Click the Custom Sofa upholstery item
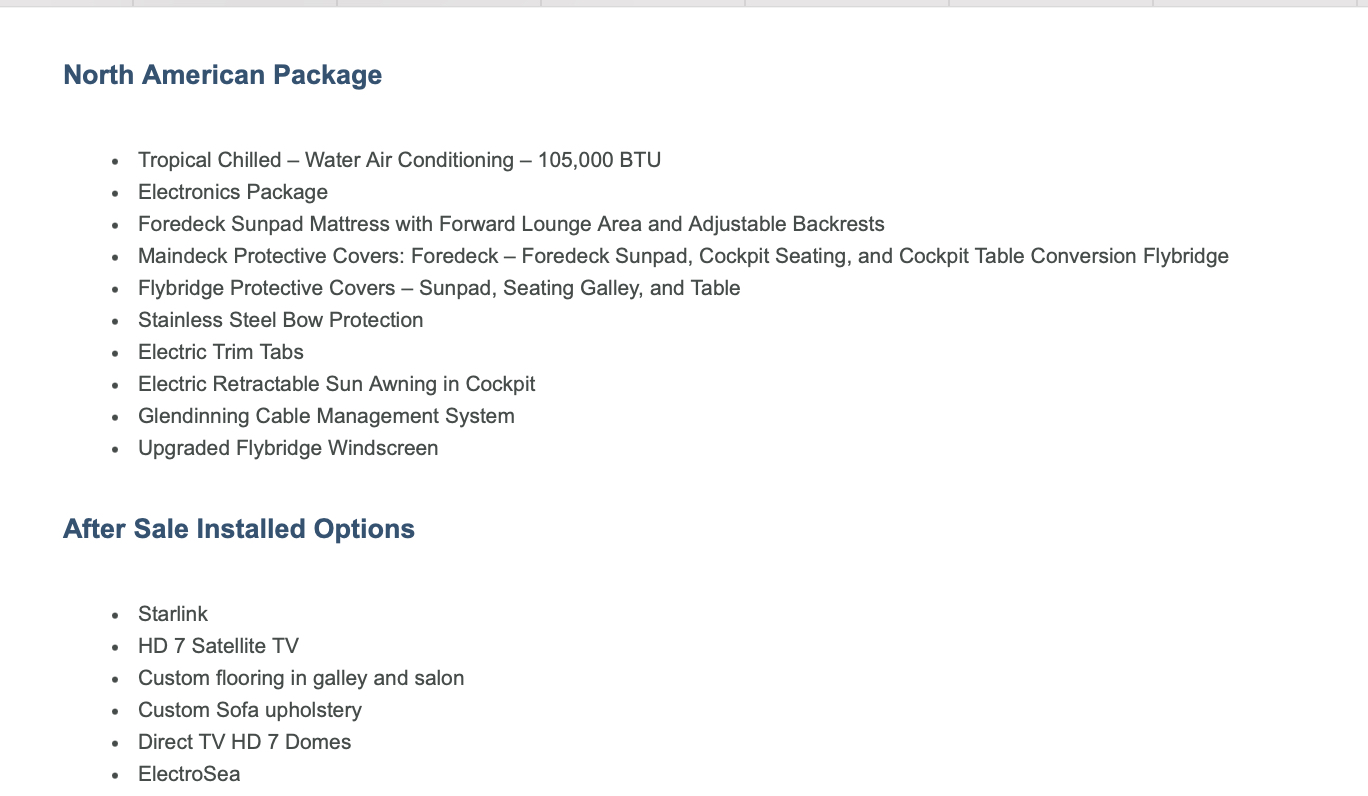 tap(250, 710)
